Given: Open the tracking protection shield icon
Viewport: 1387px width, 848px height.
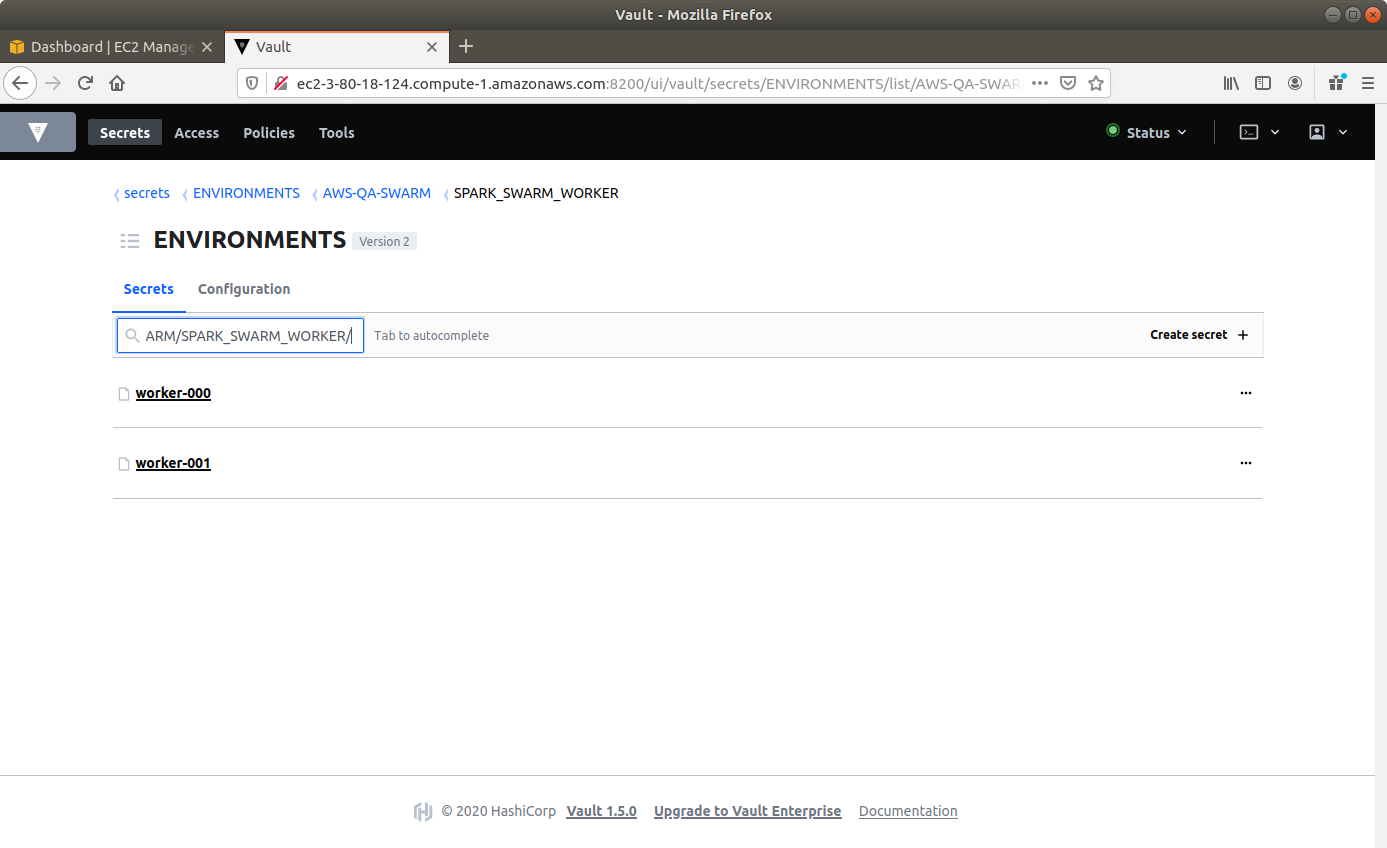Looking at the screenshot, I should (x=252, y=84).
